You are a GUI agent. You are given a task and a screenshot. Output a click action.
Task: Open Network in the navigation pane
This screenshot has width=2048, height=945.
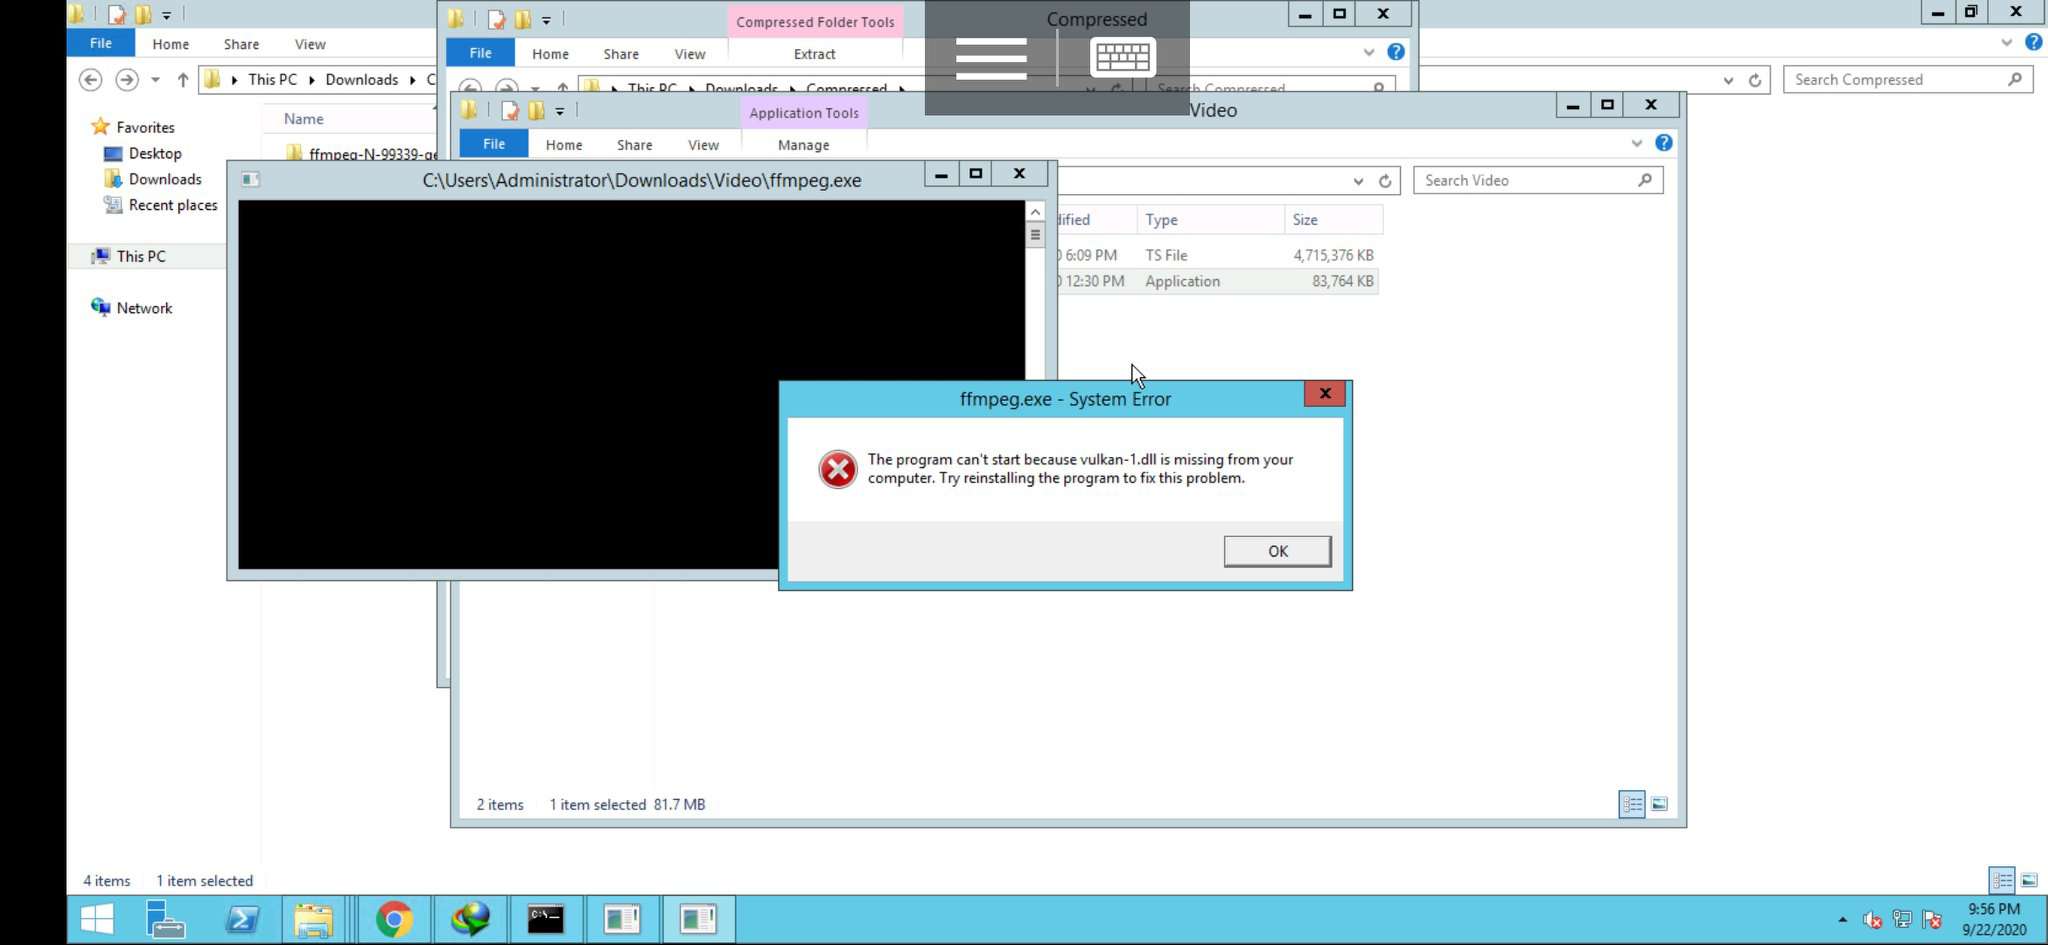click(x=144, y=308)
